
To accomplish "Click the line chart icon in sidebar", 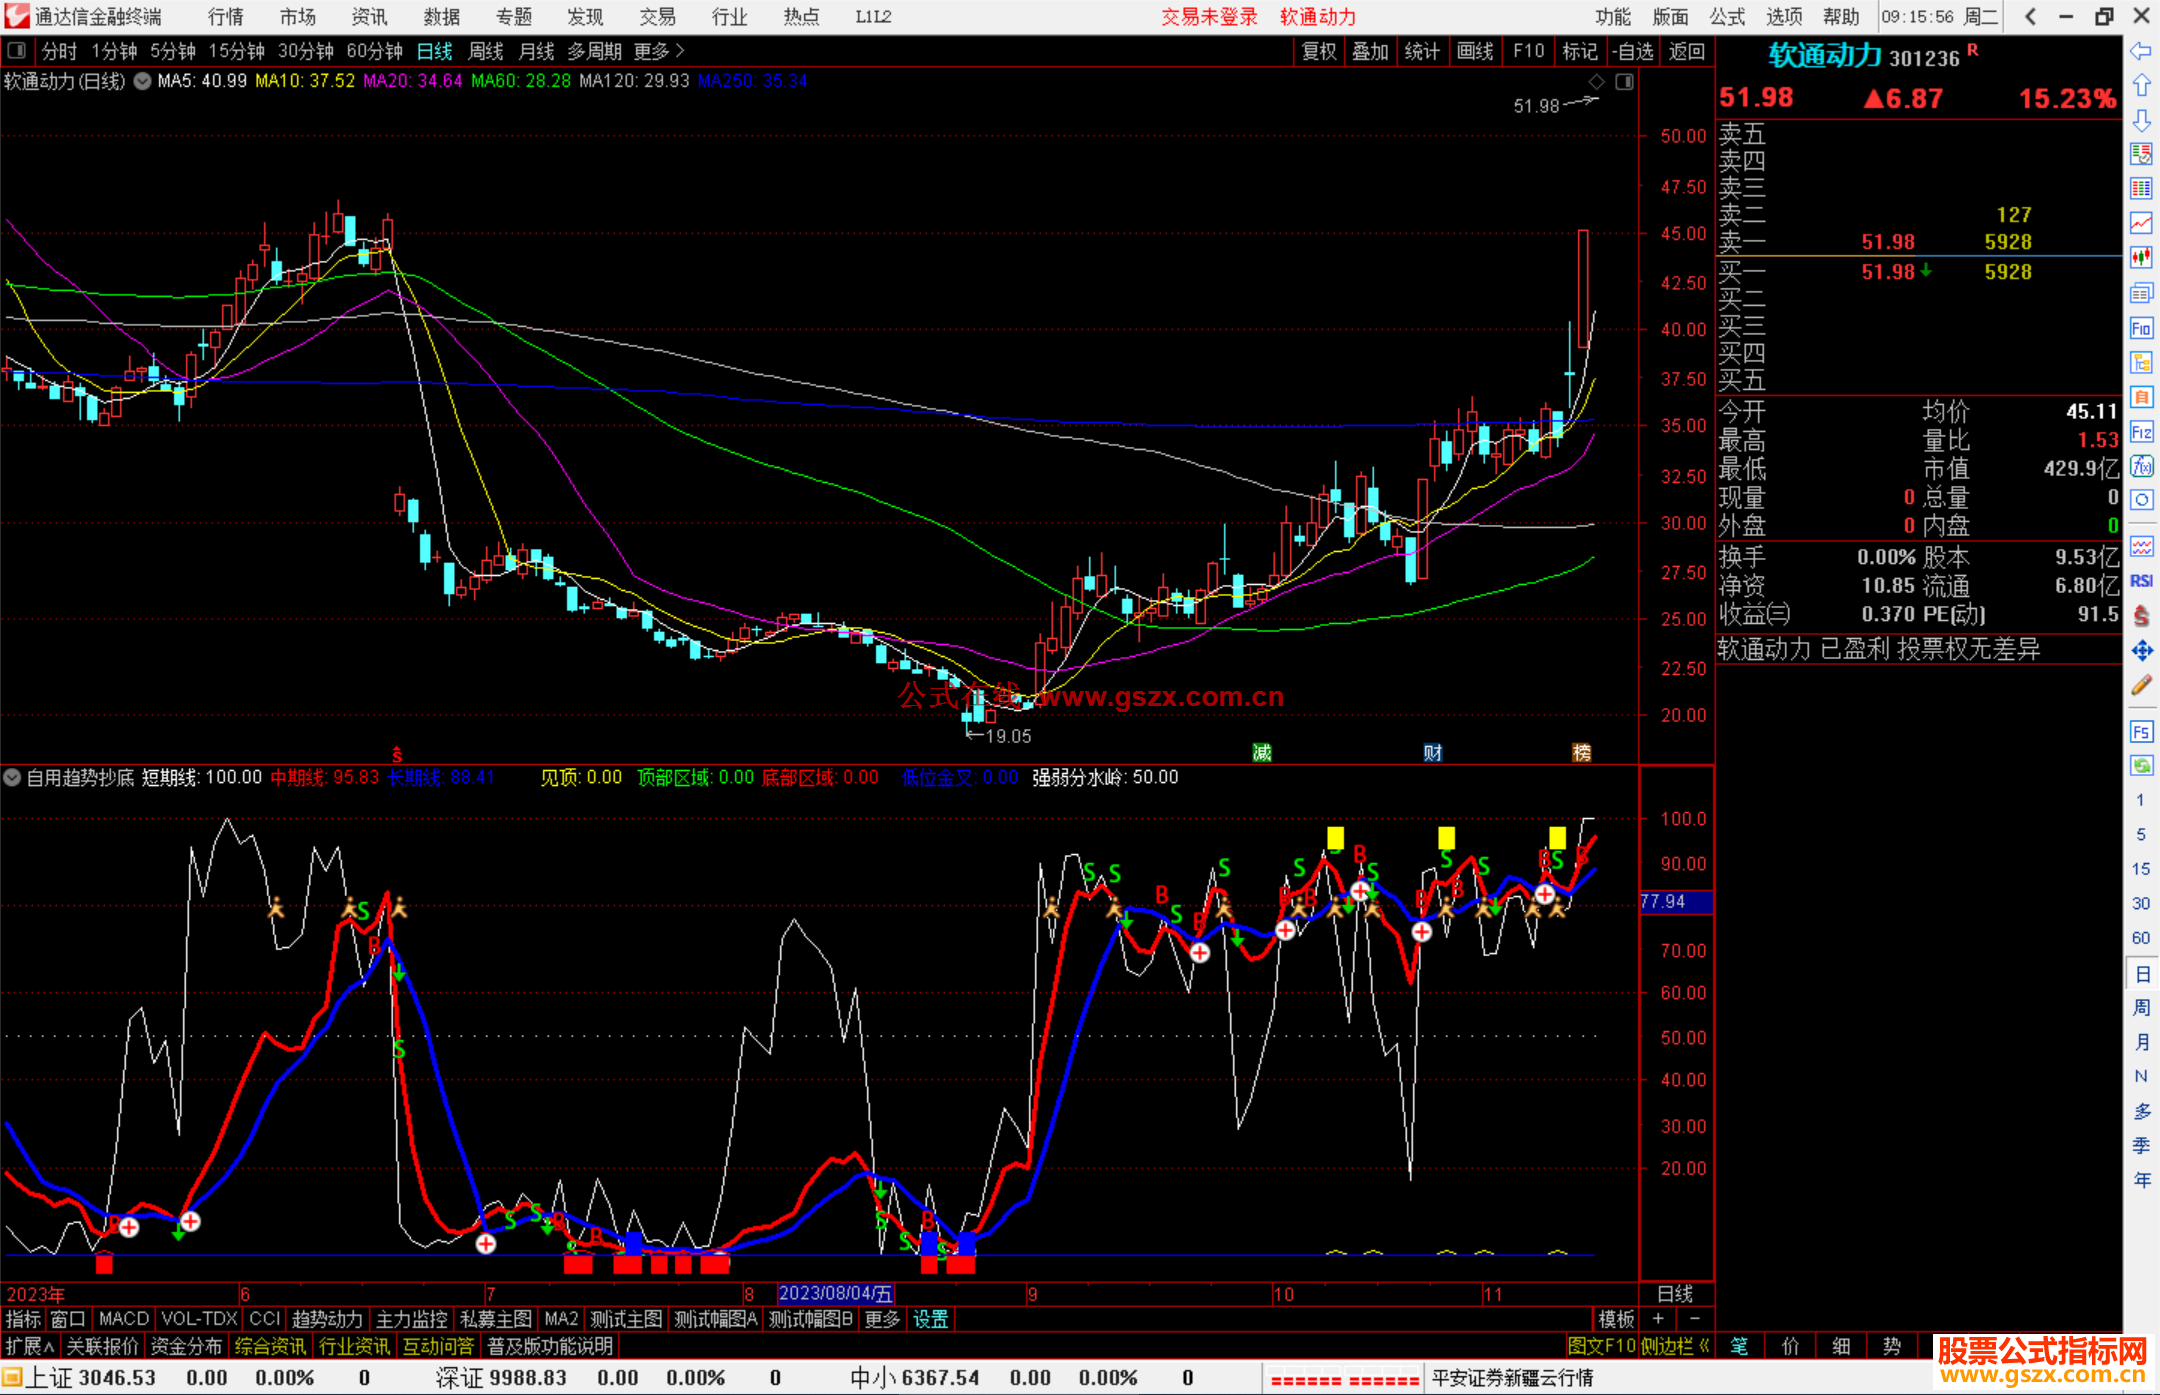I will point(2141,223).
